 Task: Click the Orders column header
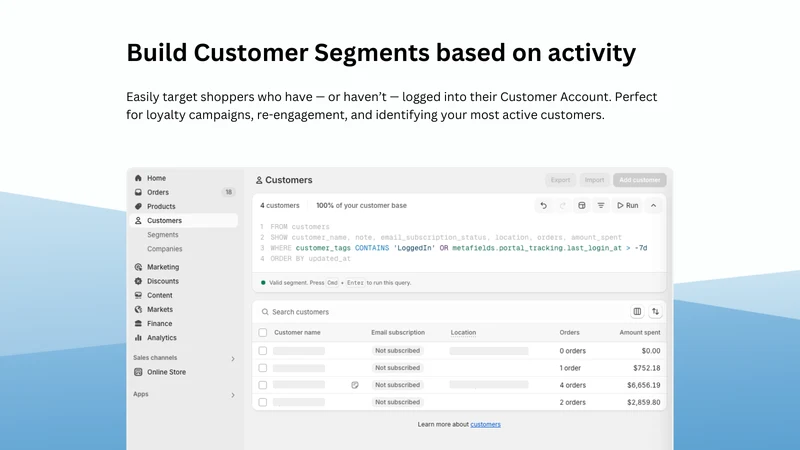tap(569, 333)
